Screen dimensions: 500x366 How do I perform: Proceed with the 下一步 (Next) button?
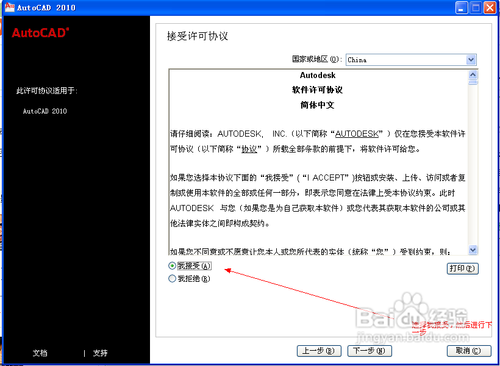pos(369,351)
